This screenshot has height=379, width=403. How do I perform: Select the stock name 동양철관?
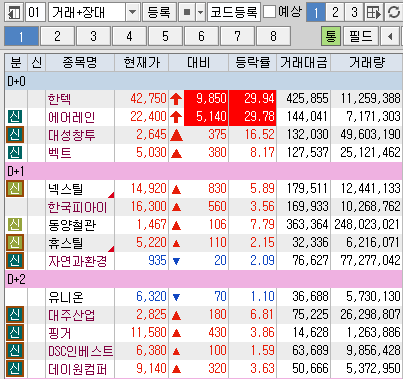72,225
